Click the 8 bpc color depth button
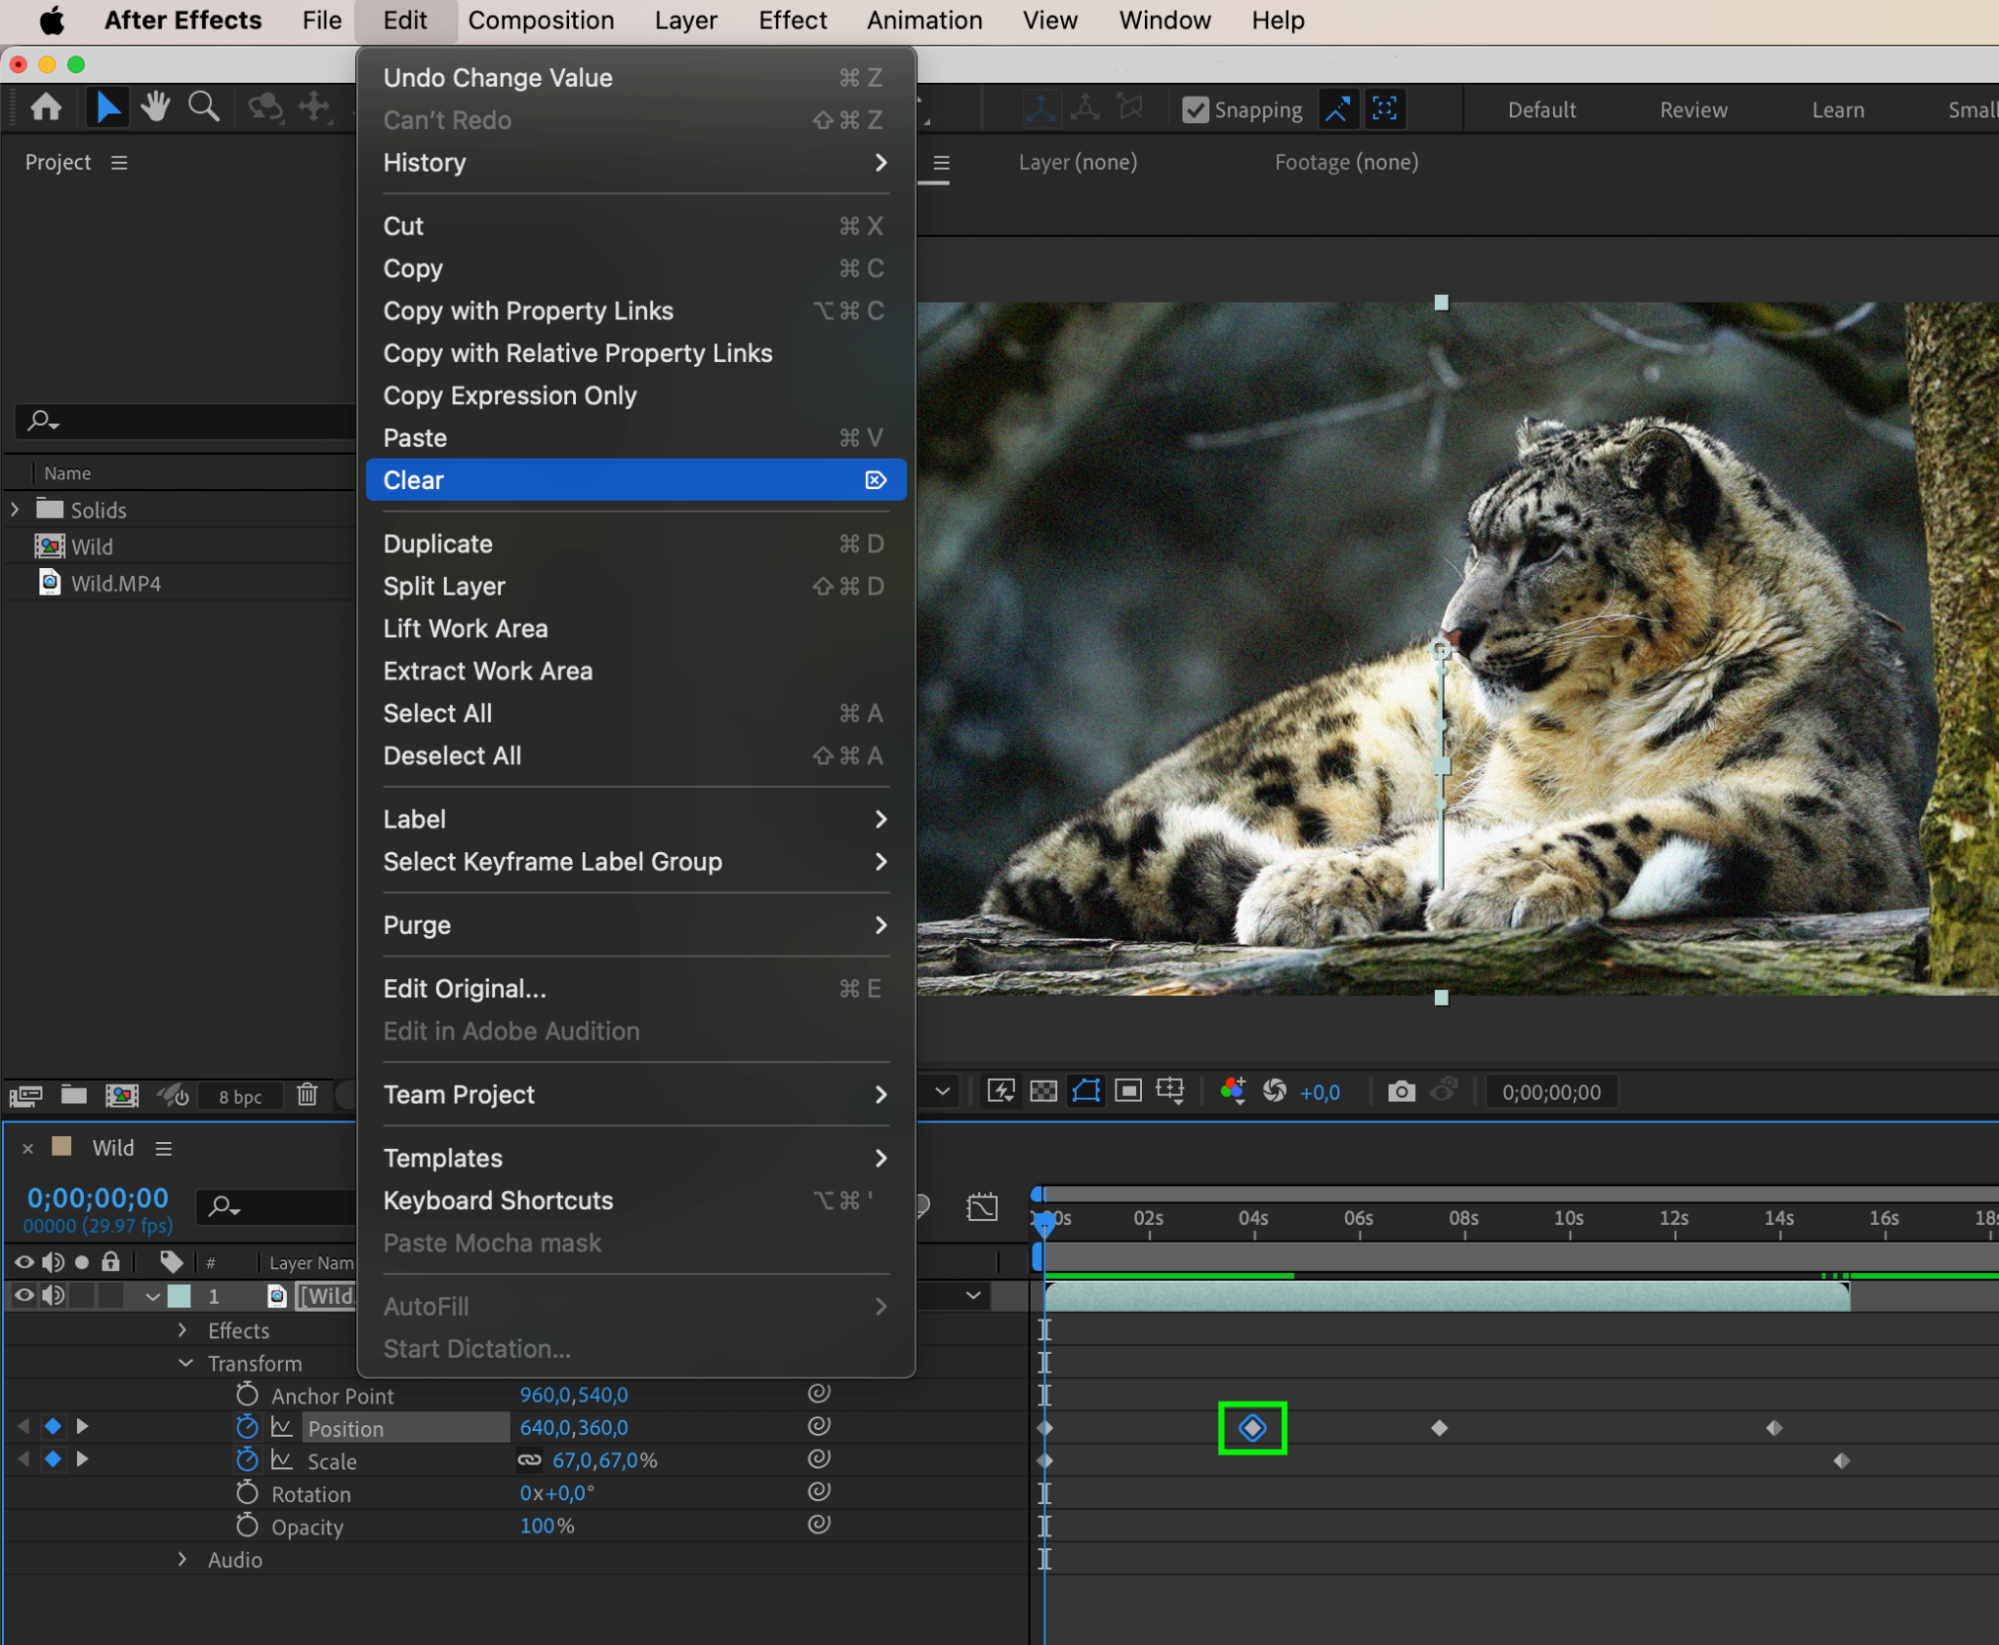This screenshot has height=1645, width=1999. pos(240,1096)
